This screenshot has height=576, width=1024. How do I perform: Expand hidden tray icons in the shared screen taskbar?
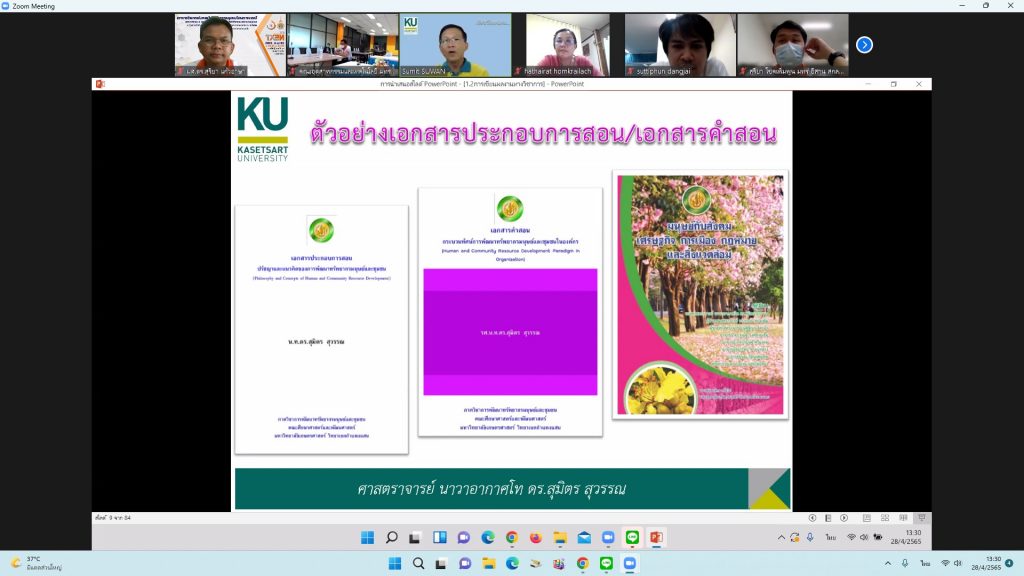point(782,538)
